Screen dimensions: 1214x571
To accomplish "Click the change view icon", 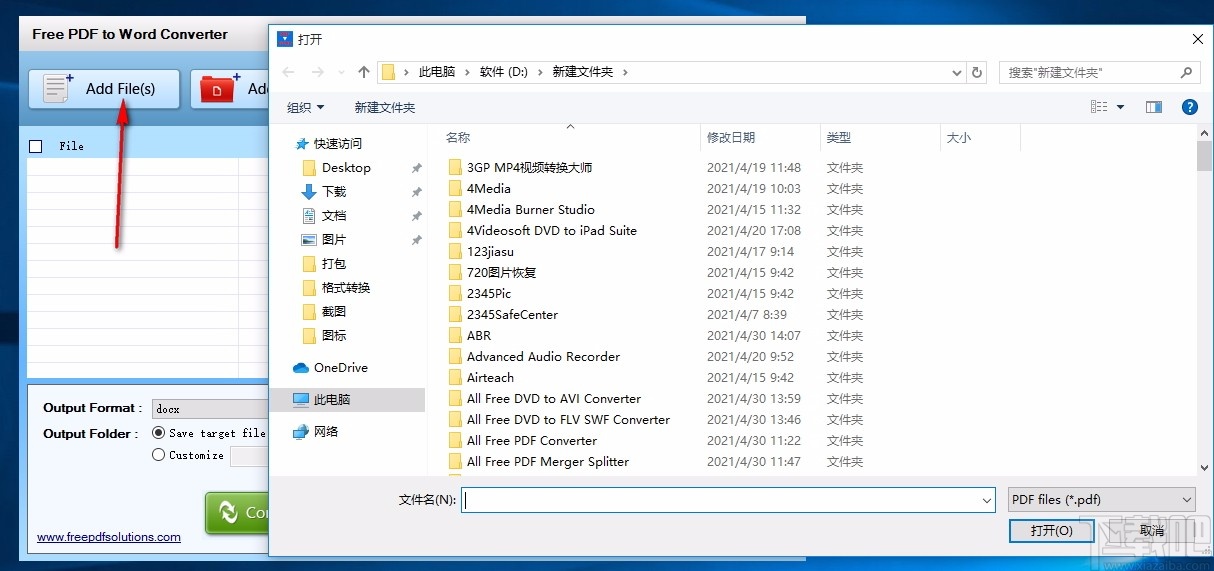I will pos(1099,107).
